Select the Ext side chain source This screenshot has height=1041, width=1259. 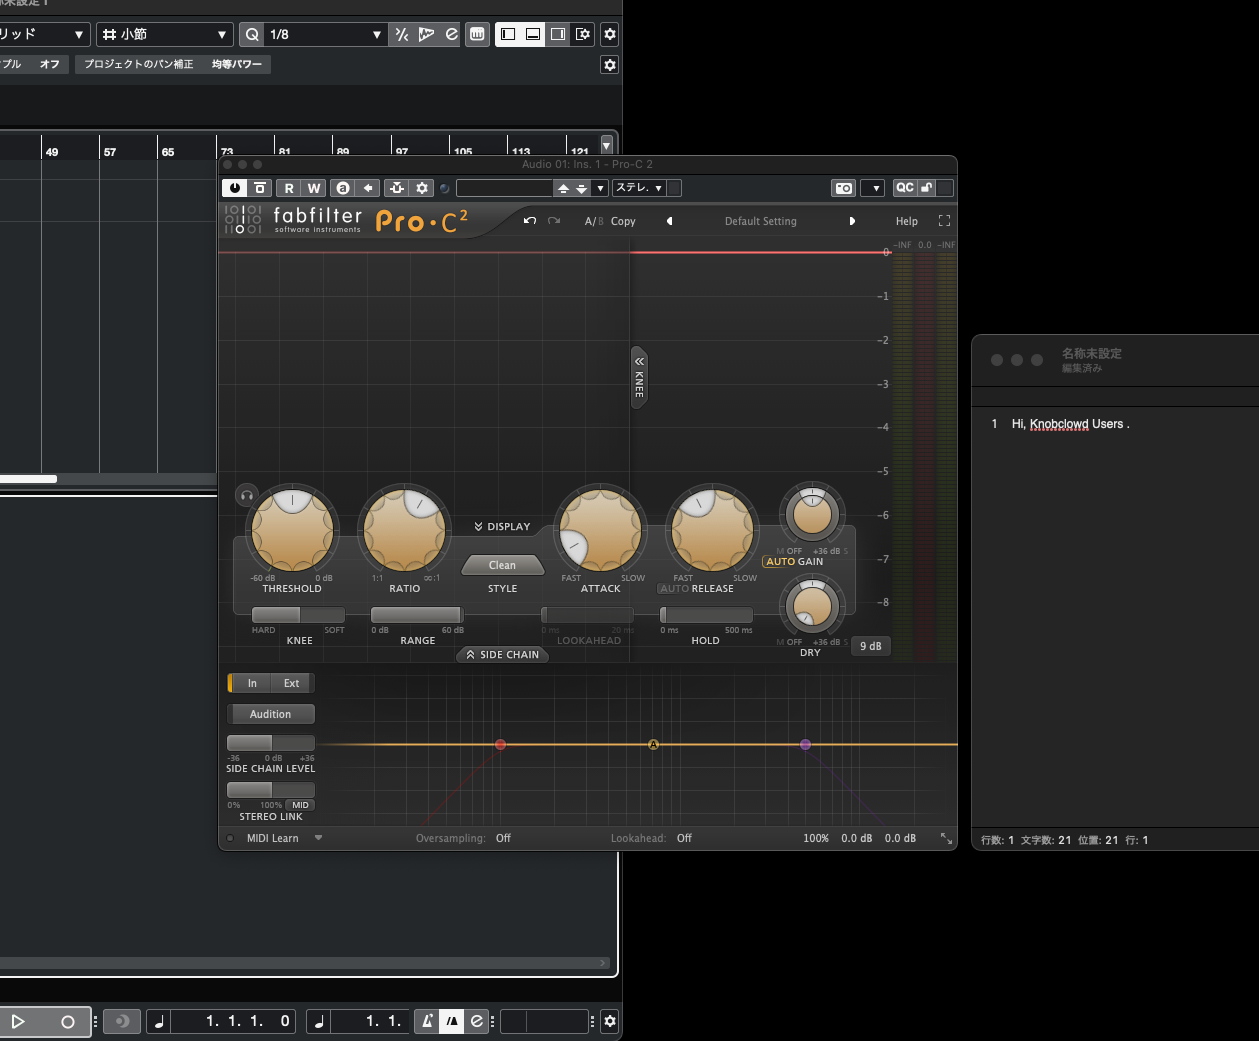(x=291, y=683)
